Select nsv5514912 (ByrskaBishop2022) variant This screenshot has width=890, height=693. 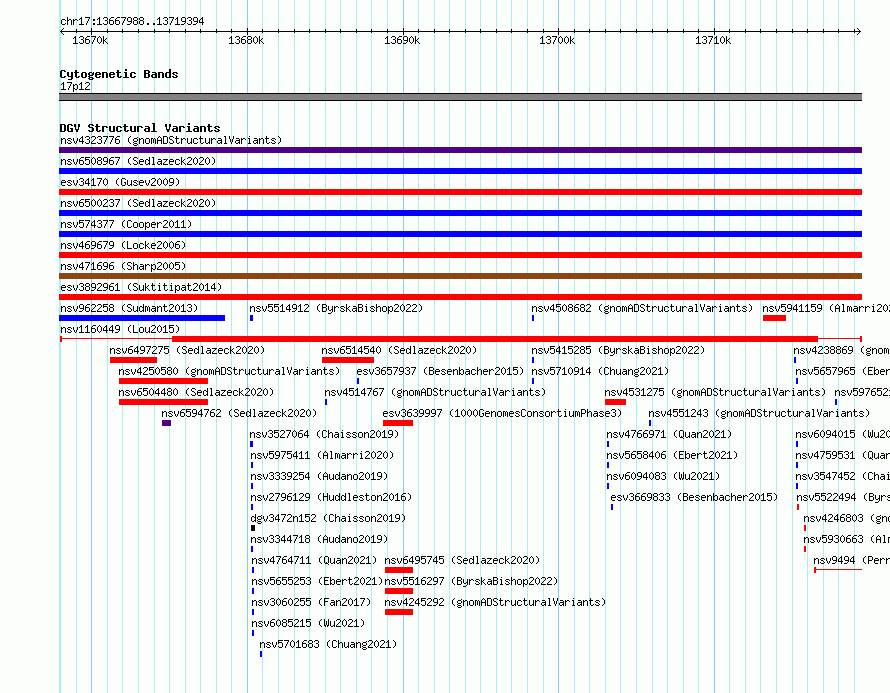coord(336,308)
